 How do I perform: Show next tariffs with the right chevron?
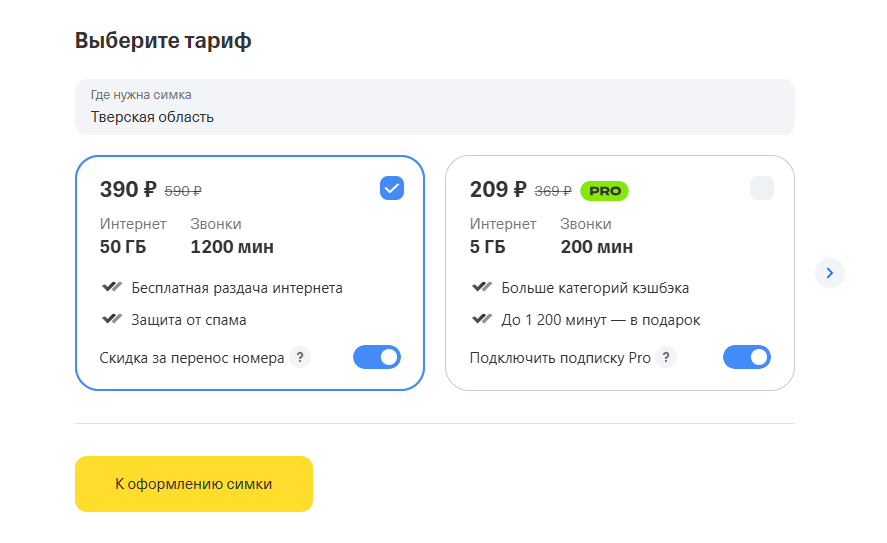829,273
